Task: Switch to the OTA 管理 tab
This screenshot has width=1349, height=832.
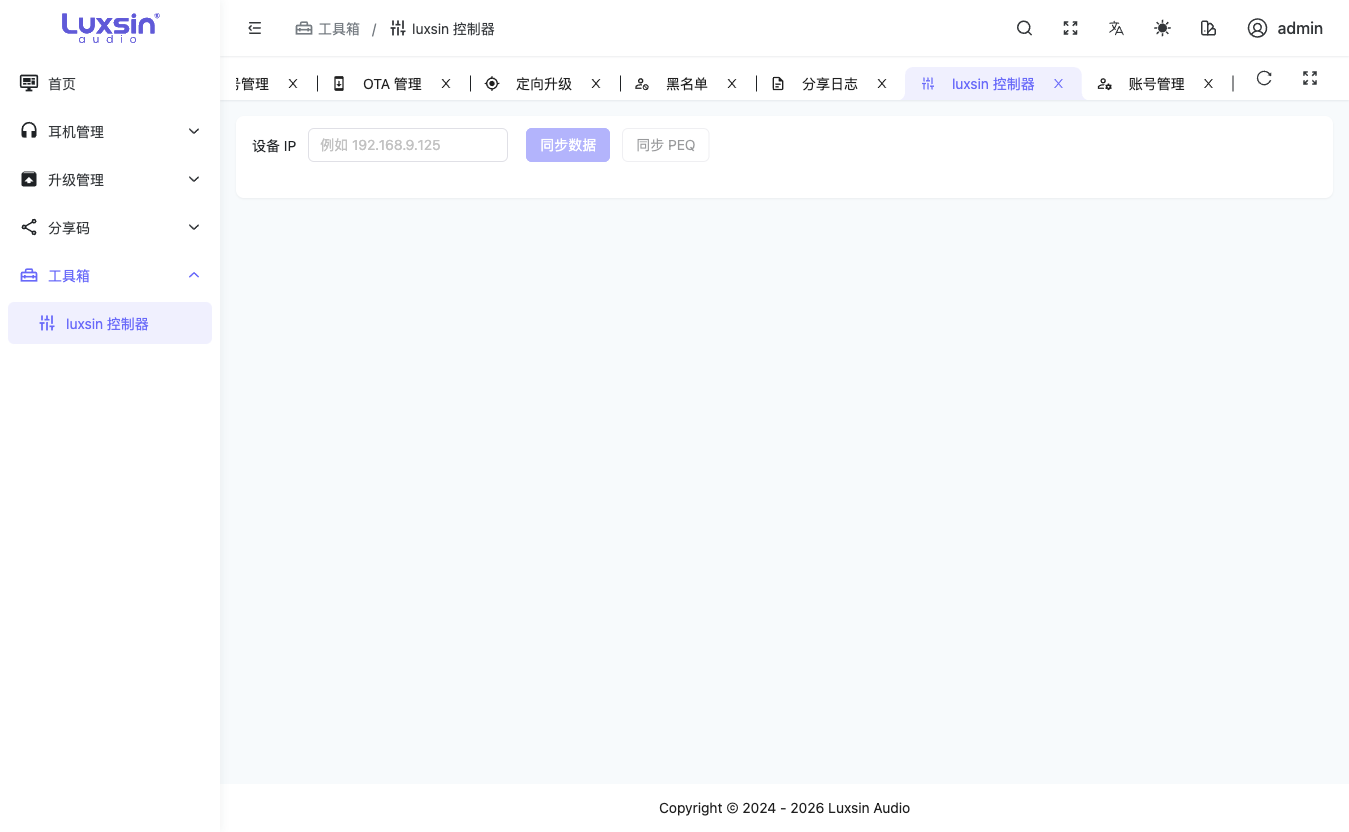Action: (391, 84)
